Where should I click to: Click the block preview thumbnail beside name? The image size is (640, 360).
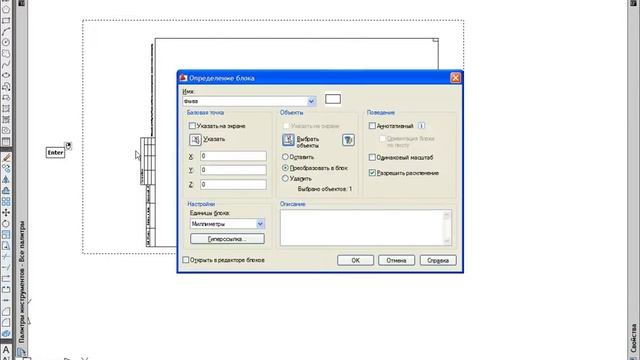(333, 99)
